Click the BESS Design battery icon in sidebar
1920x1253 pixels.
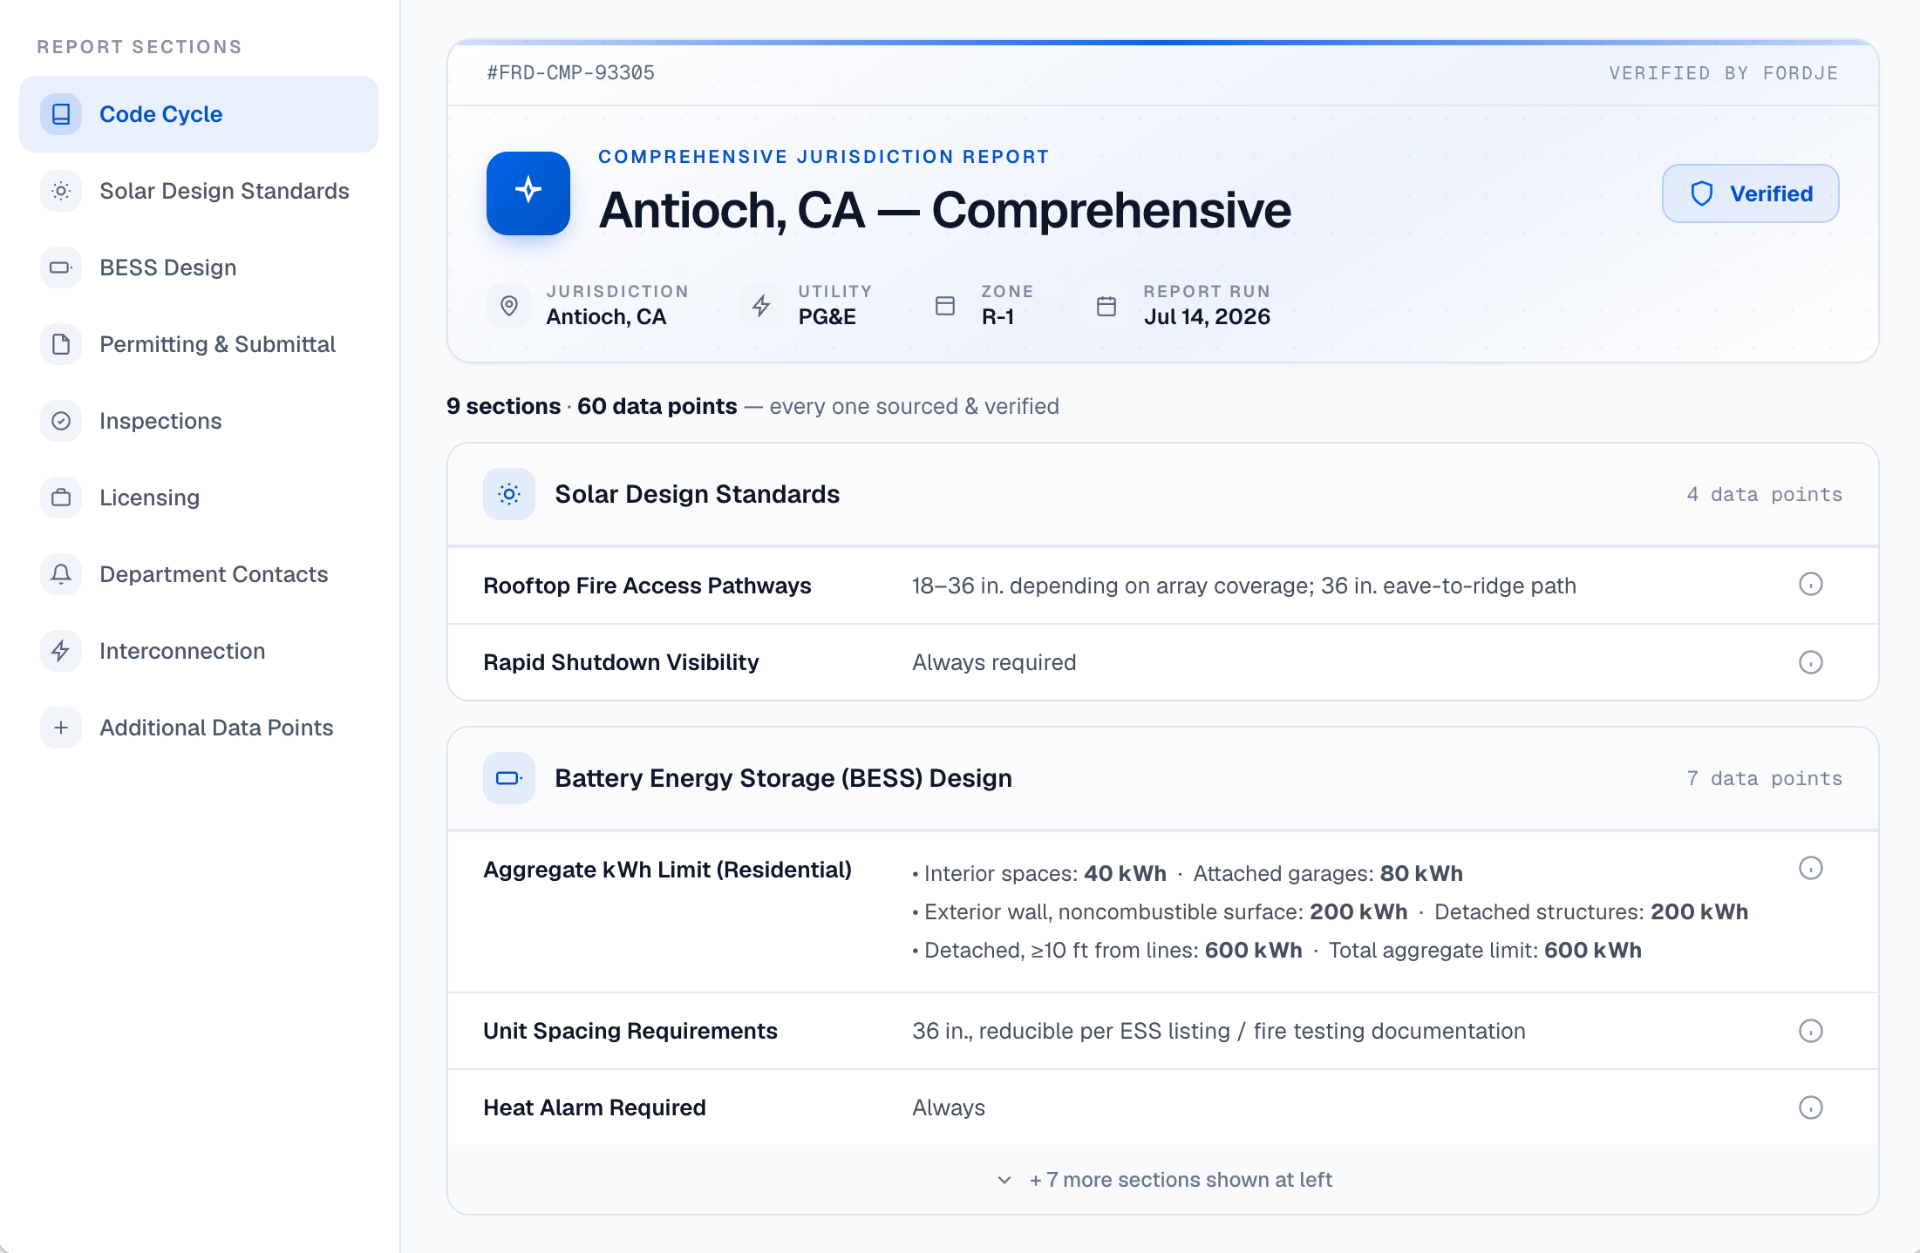[x=61, y=267]
